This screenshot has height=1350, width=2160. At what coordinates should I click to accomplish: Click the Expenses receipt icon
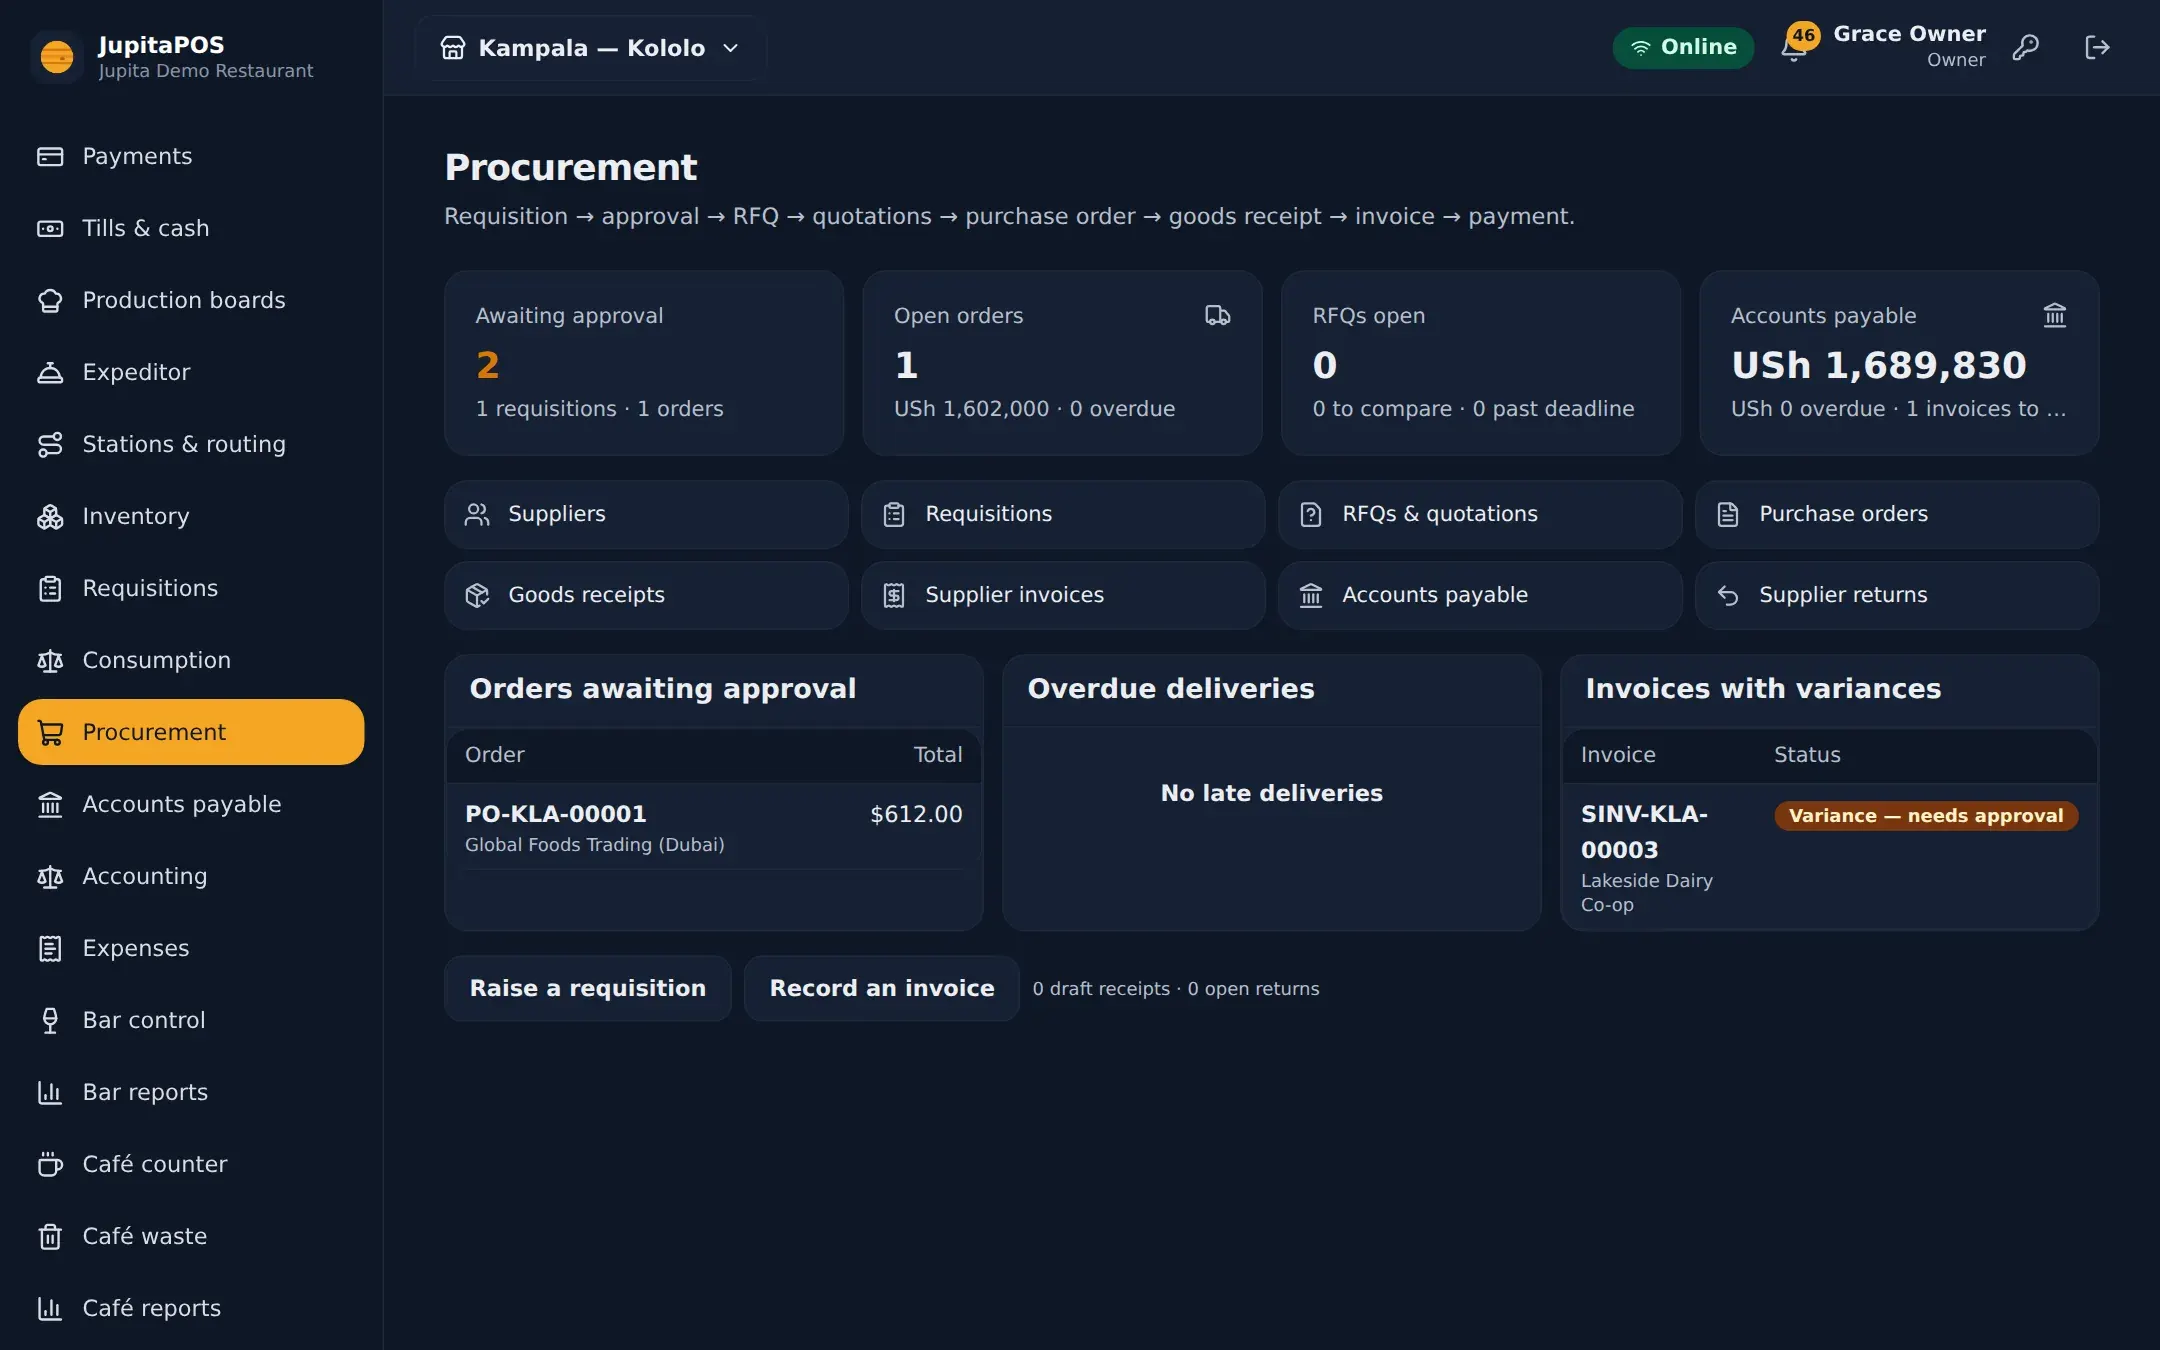(50, 948)
